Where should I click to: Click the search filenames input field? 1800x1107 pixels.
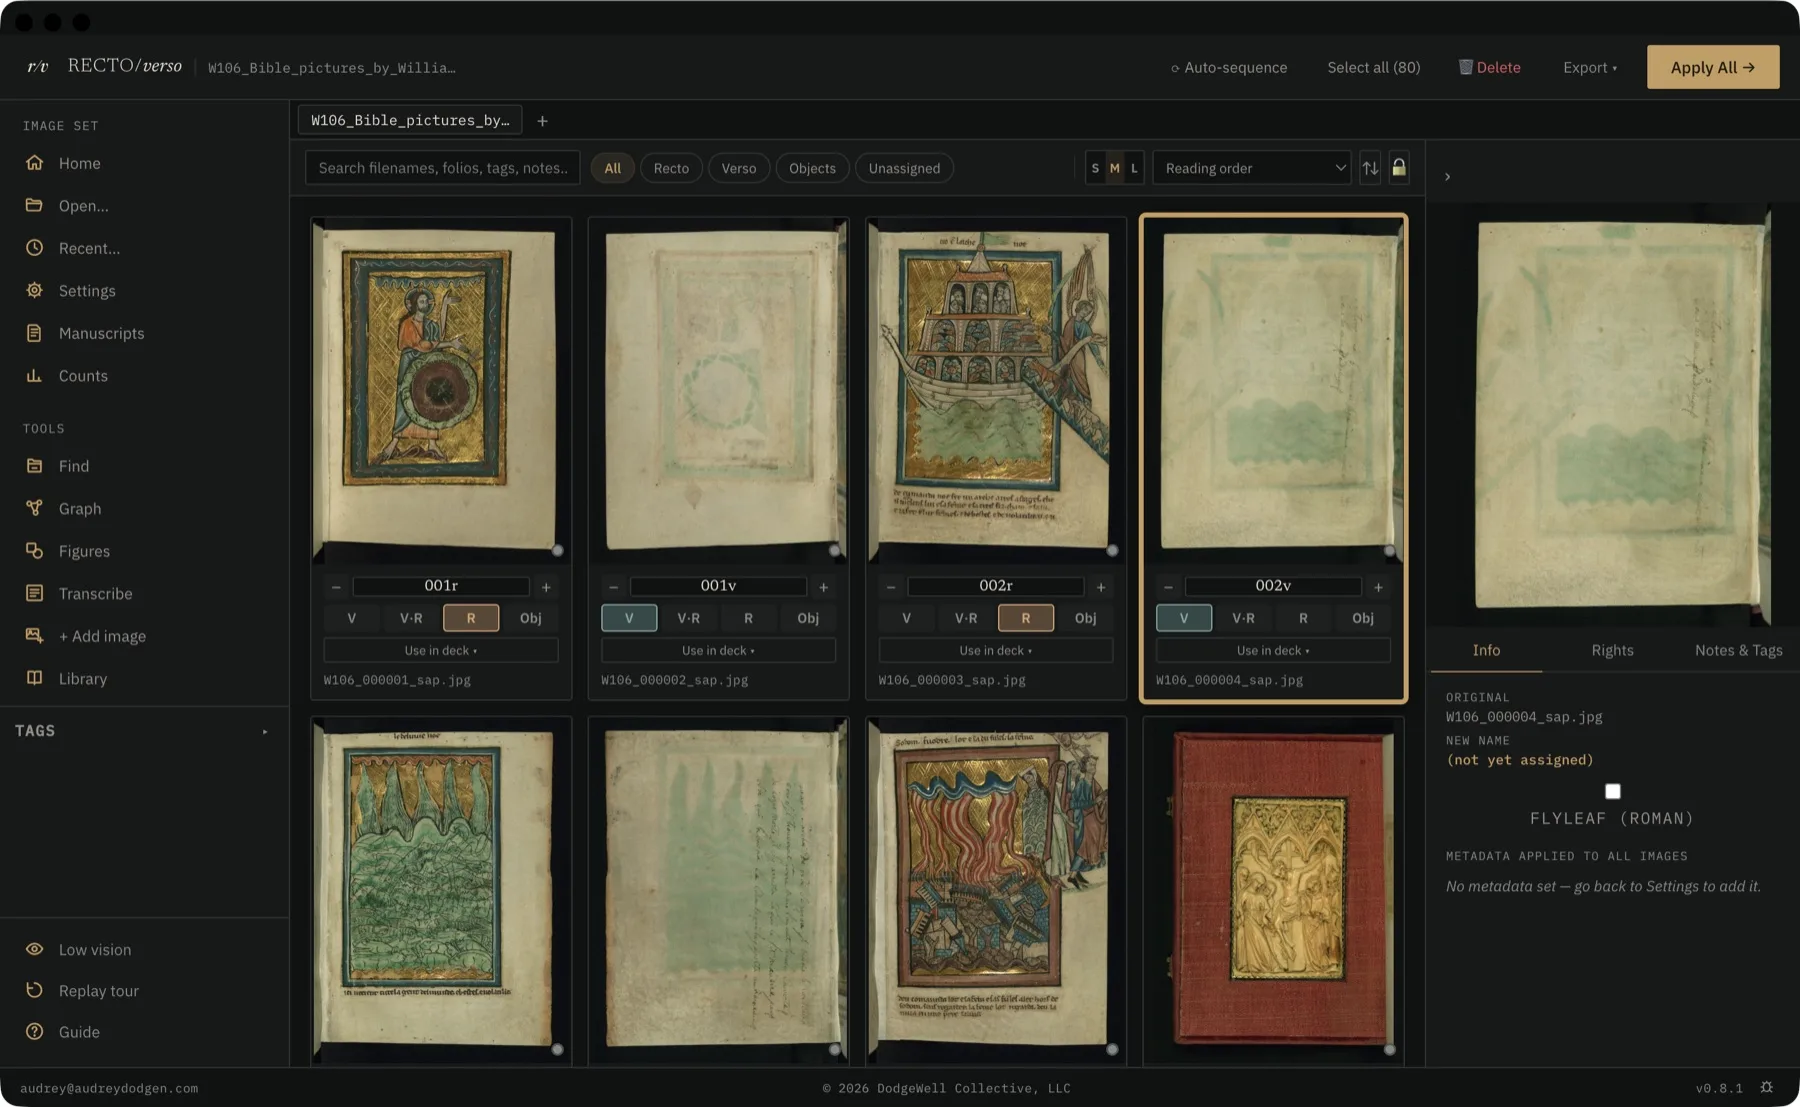pyautogui.click(x=443, y=168)
